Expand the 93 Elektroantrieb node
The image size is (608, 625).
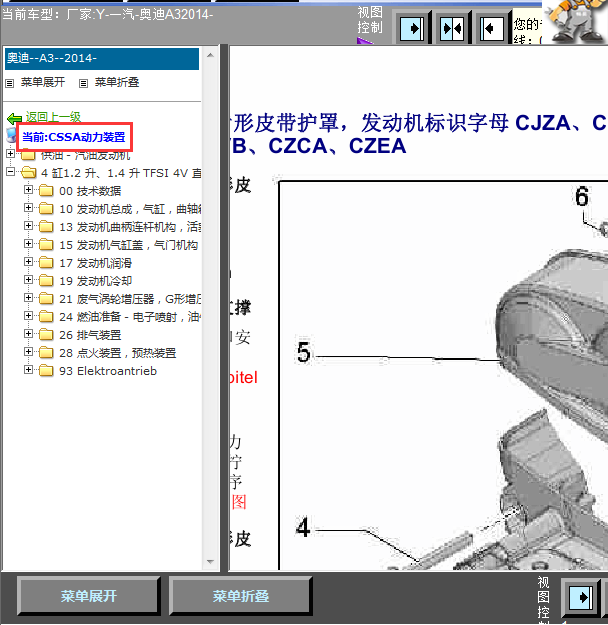(x=28, y=369)
